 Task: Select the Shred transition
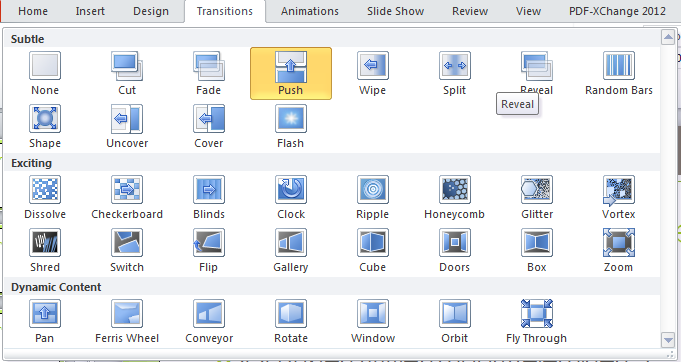click(x=45, y=250)
